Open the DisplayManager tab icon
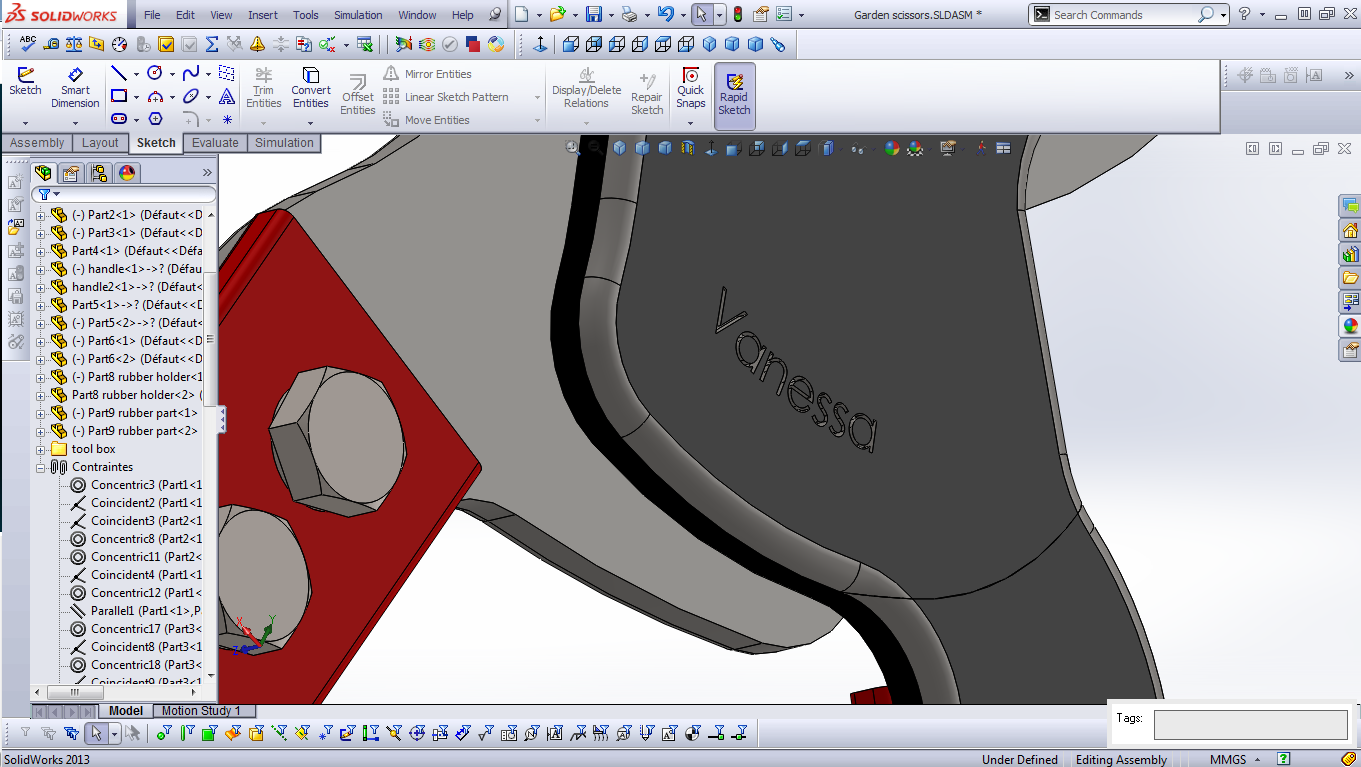This screenshot has width=1361, height=767. pos(127,173)
